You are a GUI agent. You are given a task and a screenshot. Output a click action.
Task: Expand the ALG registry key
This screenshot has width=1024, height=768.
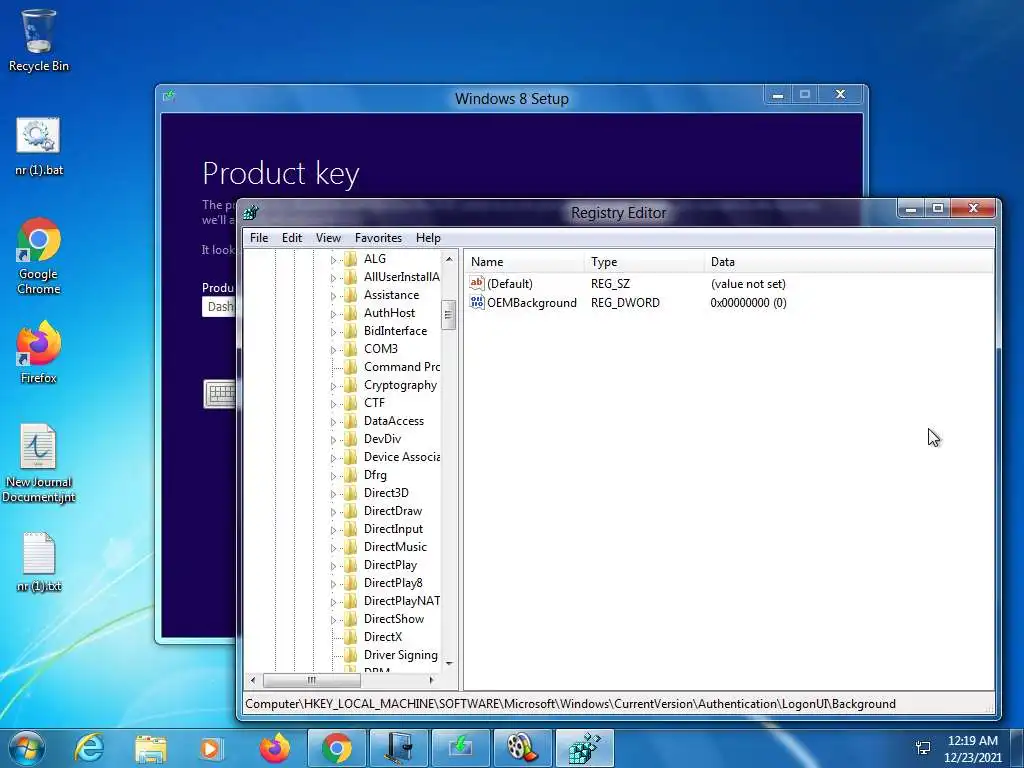(333, 260)
